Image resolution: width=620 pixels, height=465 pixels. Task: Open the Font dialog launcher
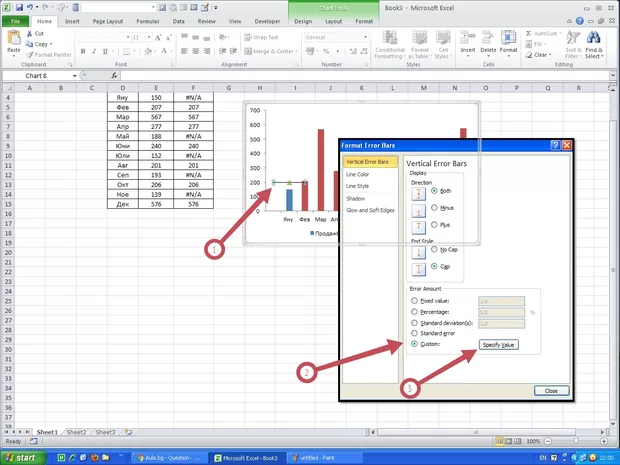point(173,65)
